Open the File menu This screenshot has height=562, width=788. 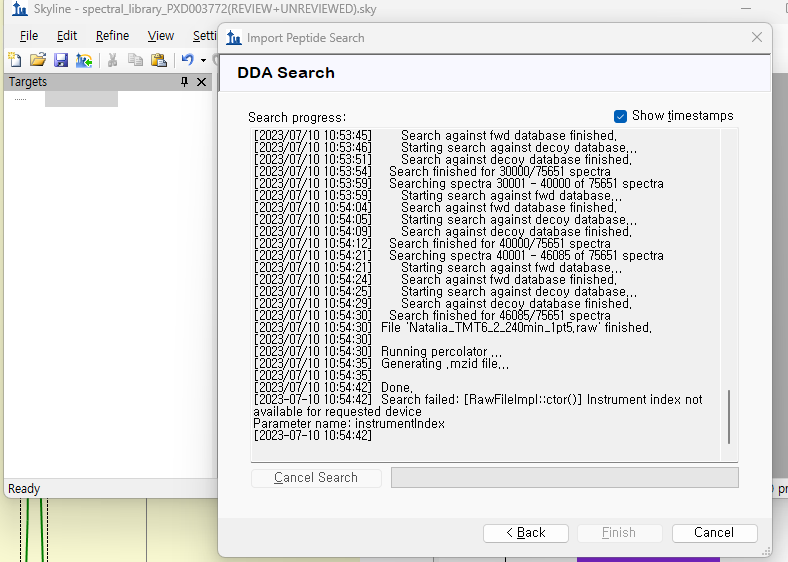(x=29, y=36)
